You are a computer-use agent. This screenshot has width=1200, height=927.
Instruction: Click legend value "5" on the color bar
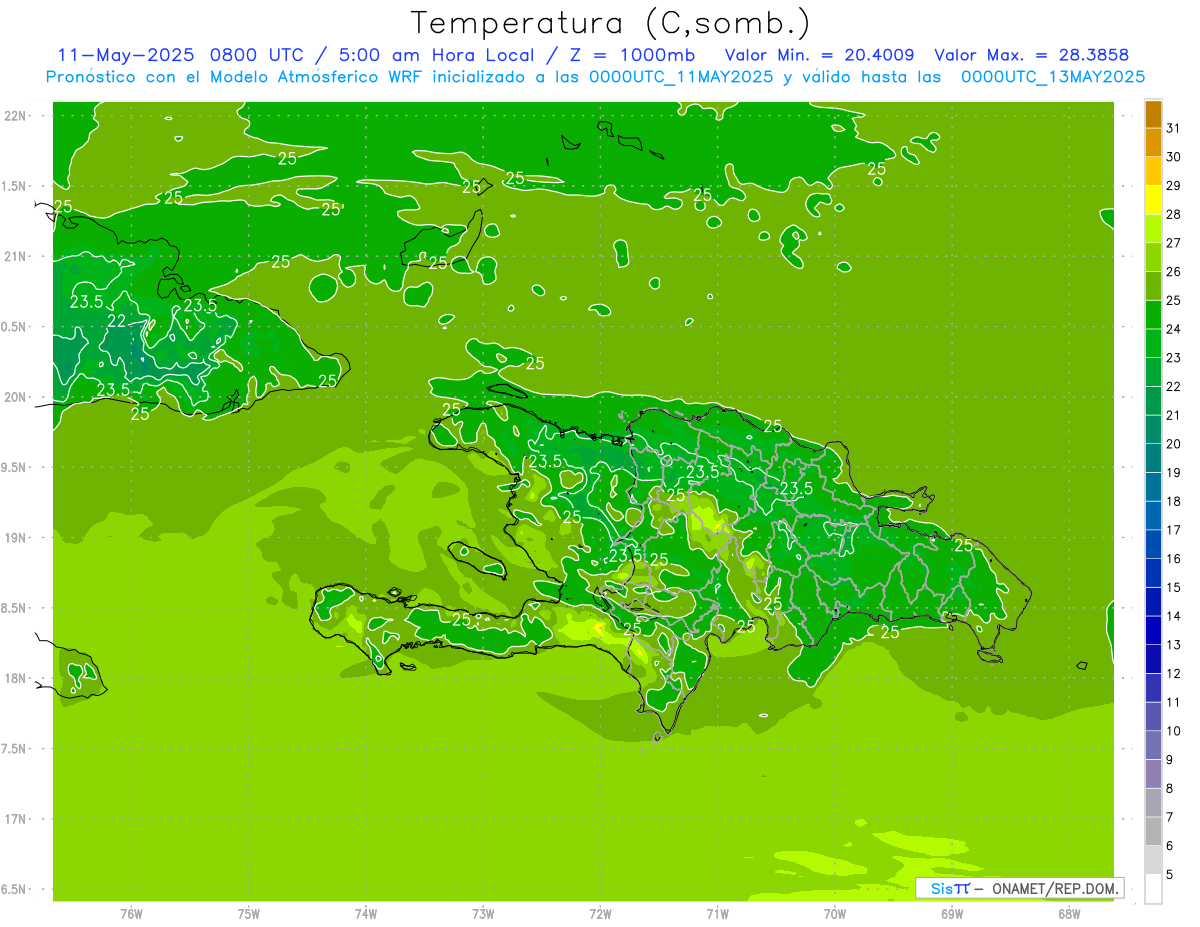click(1171, 875)
